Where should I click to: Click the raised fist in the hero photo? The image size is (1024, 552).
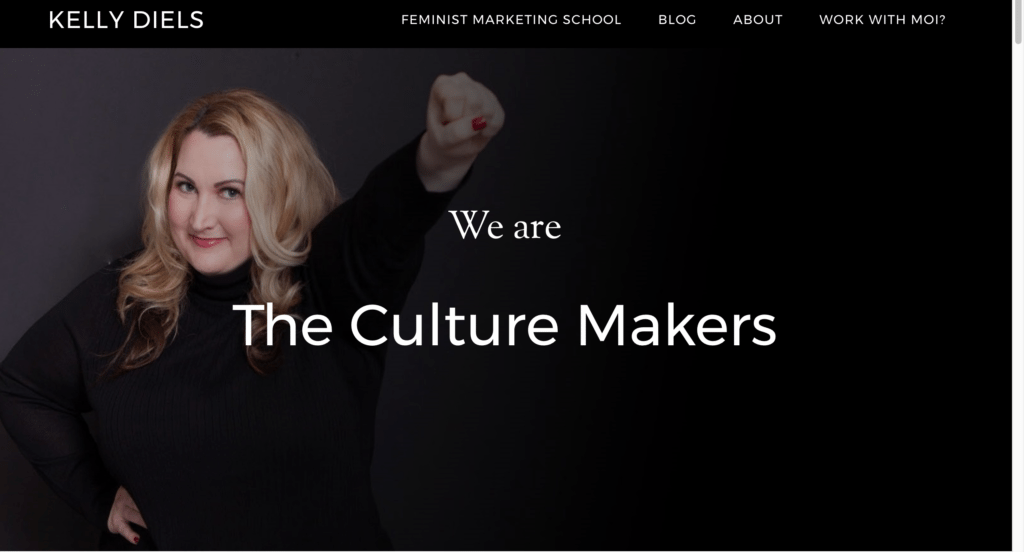coord(464,111)
